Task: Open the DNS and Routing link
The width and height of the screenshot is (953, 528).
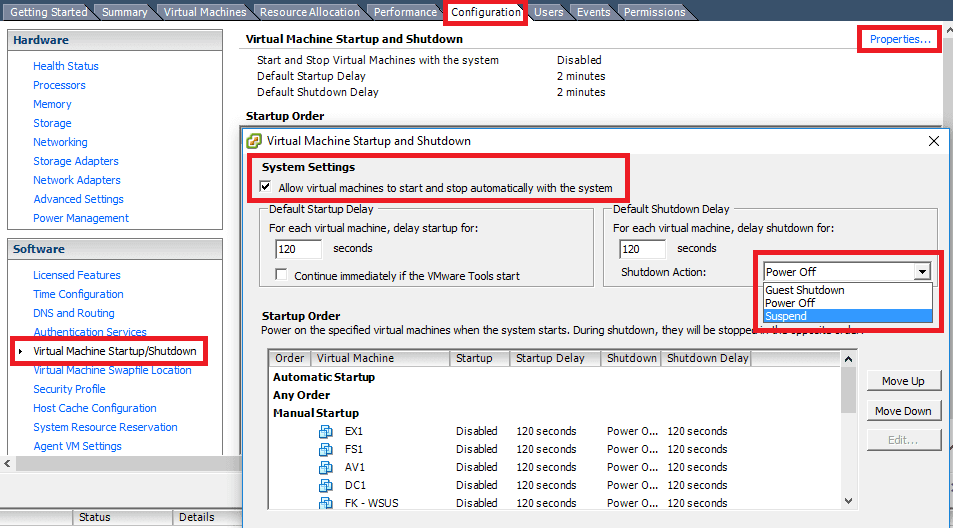Action: tap(74, 313)
